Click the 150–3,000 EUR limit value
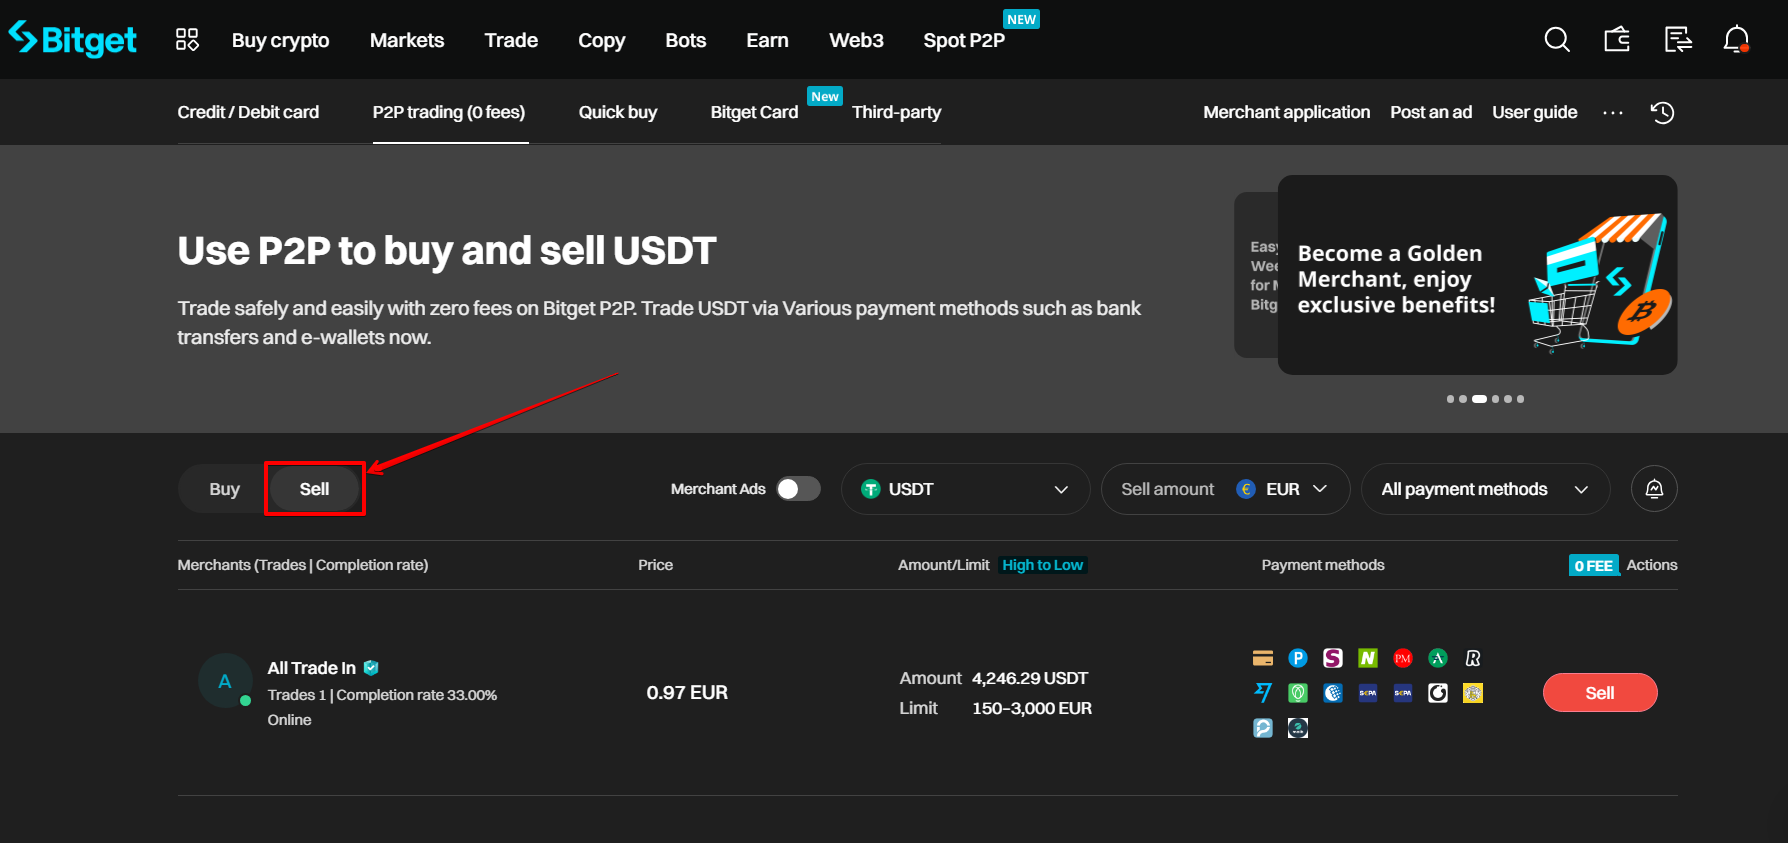Image resolution: width=1788 pixels, height=843 pixels. [1032, 708]
